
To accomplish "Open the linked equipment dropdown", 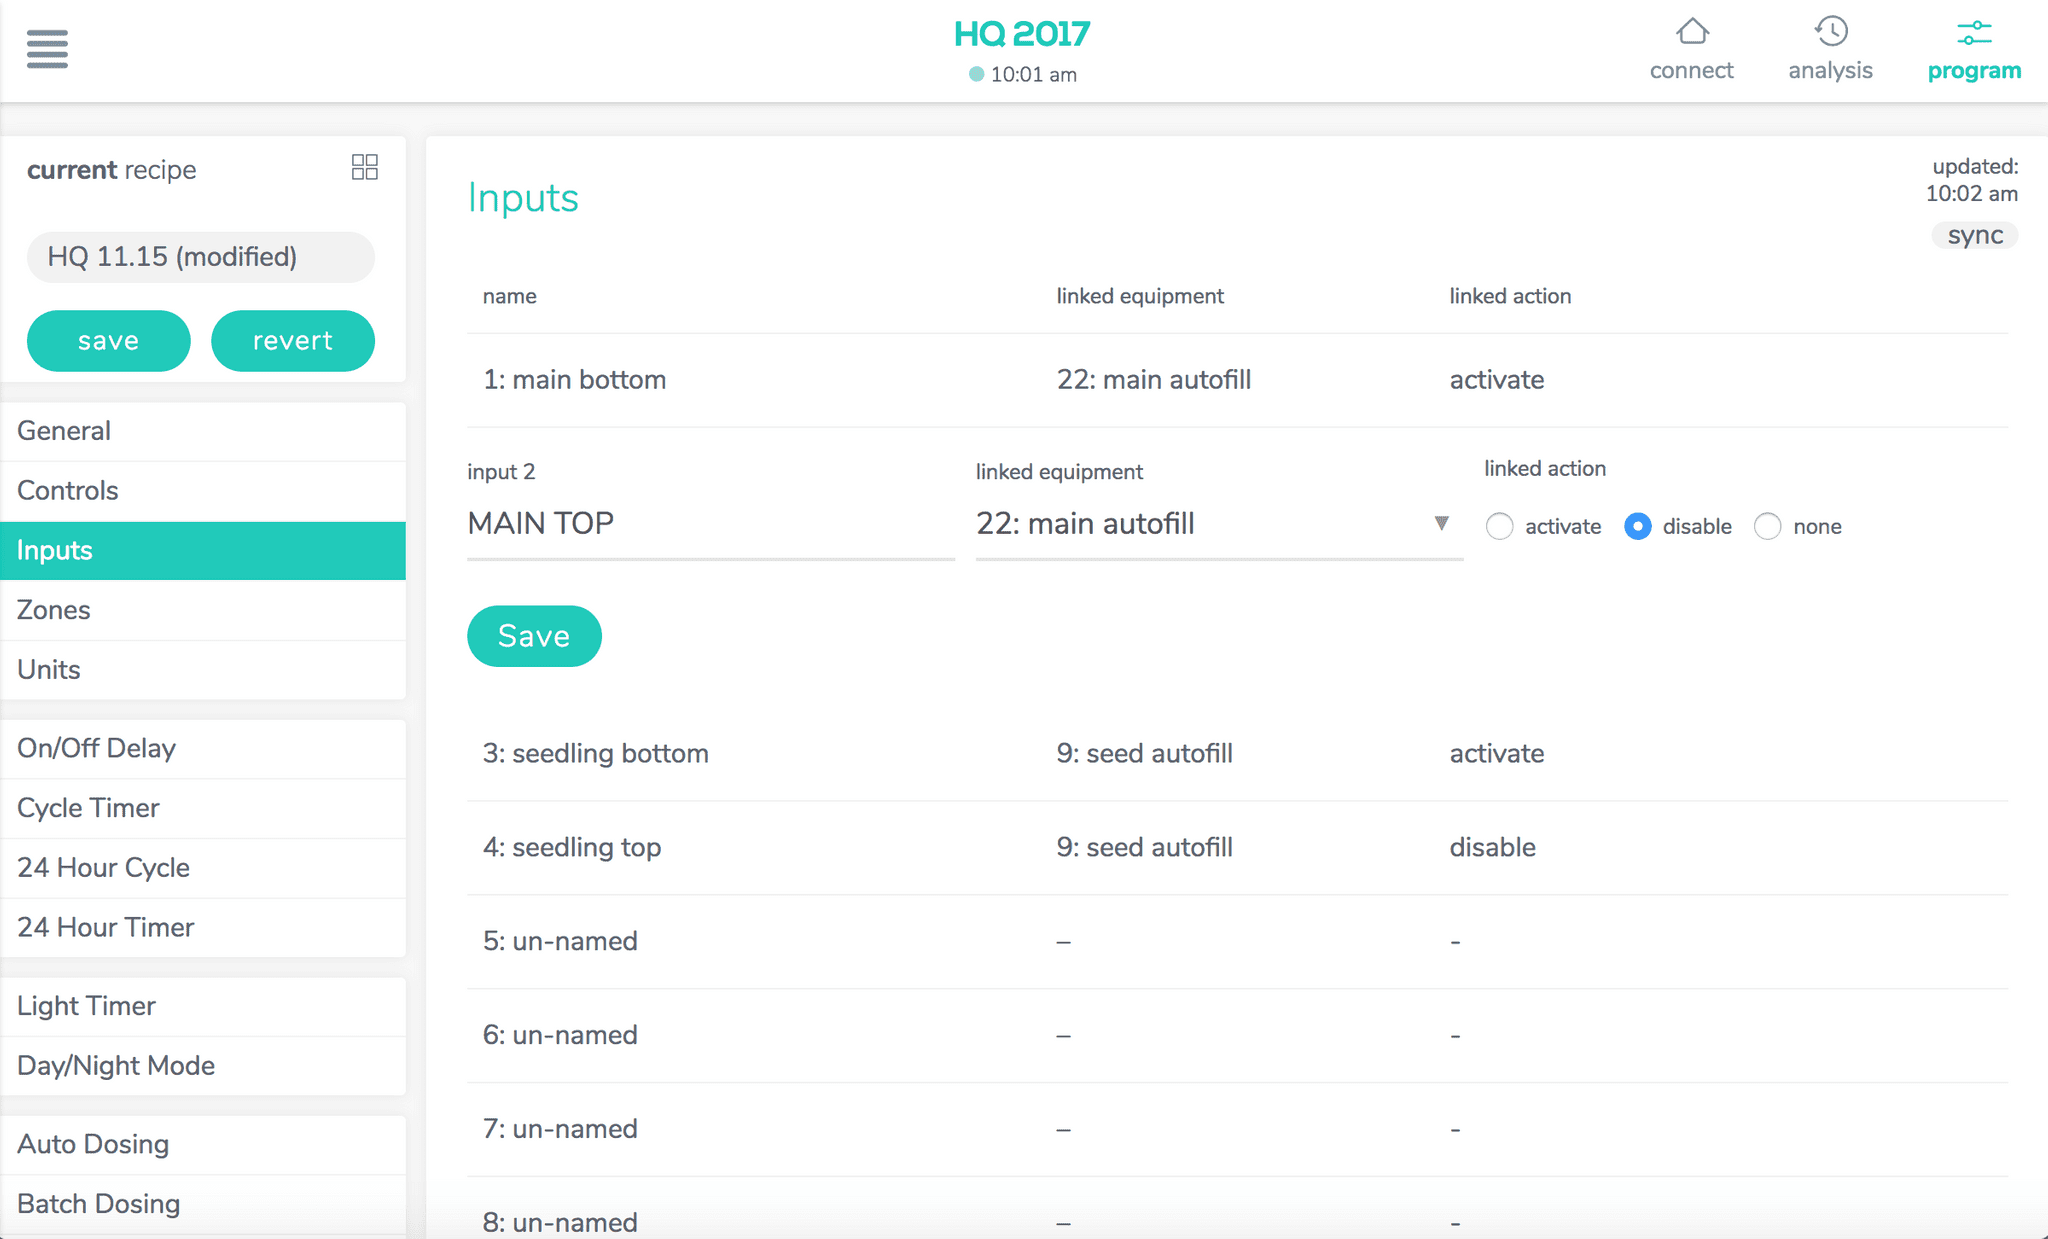I will pyautogui.click(x=1200, y=524).
